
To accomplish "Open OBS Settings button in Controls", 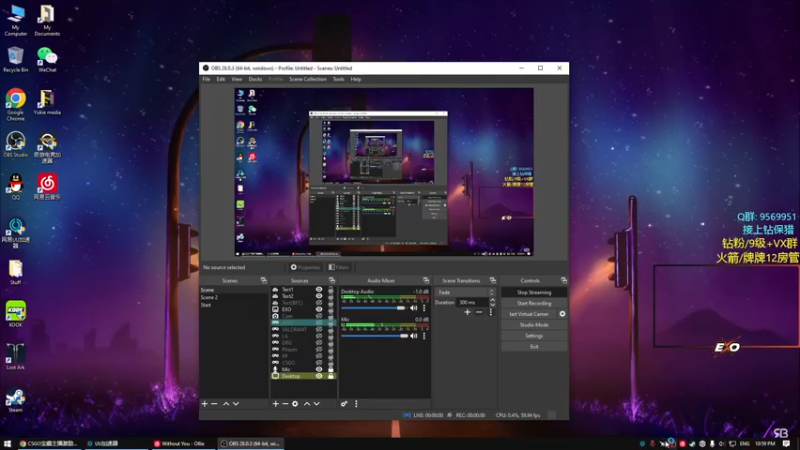I will (534, 336).
